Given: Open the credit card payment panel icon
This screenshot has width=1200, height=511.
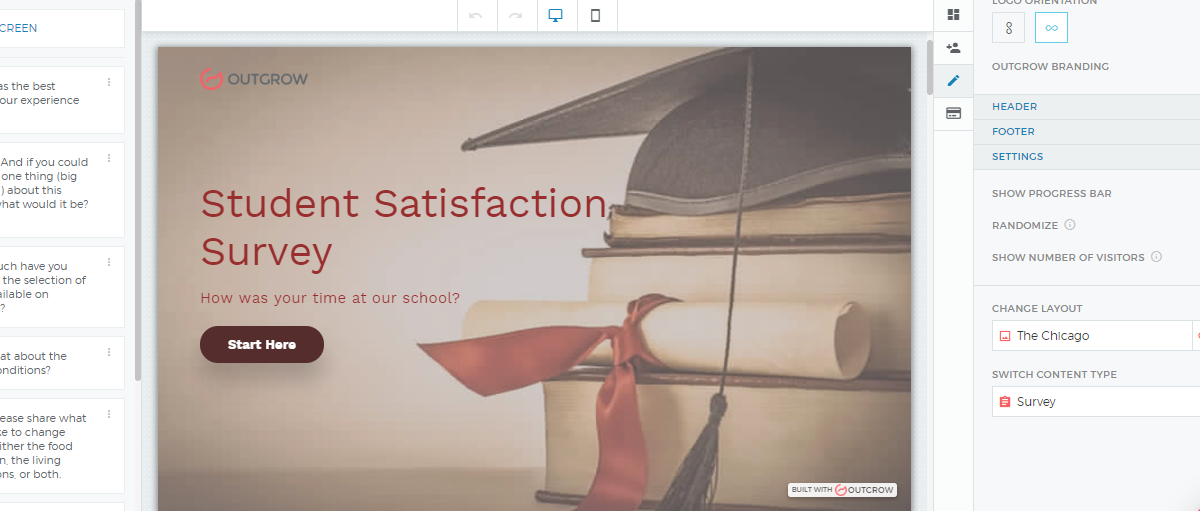Looking at the screenshot, I should tap(953, 113).
